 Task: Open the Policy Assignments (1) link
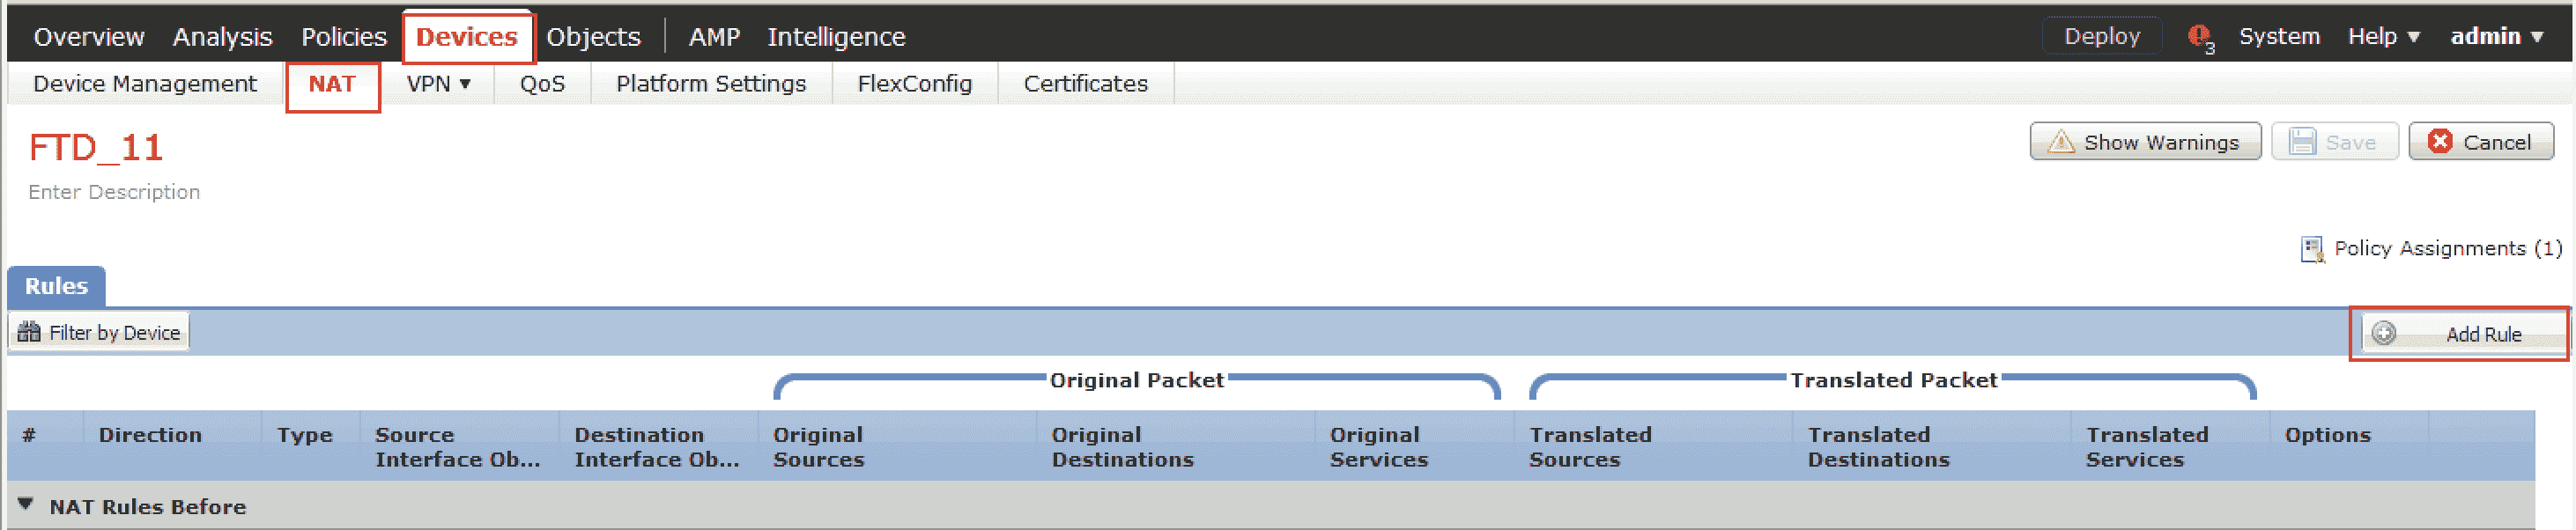(x=2447, y=248)
